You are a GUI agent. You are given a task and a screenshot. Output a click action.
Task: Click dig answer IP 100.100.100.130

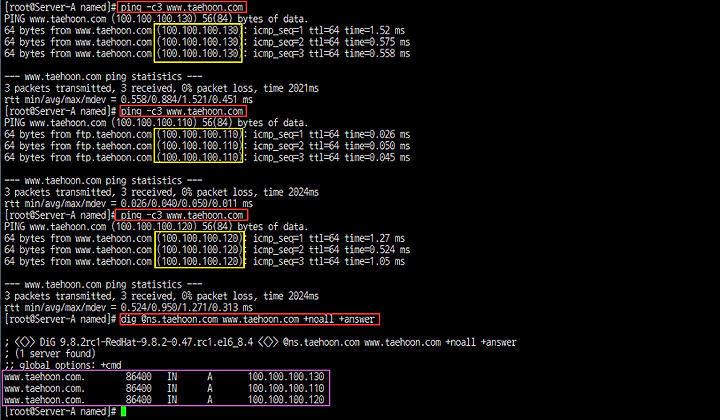click(x=286, y=376)
